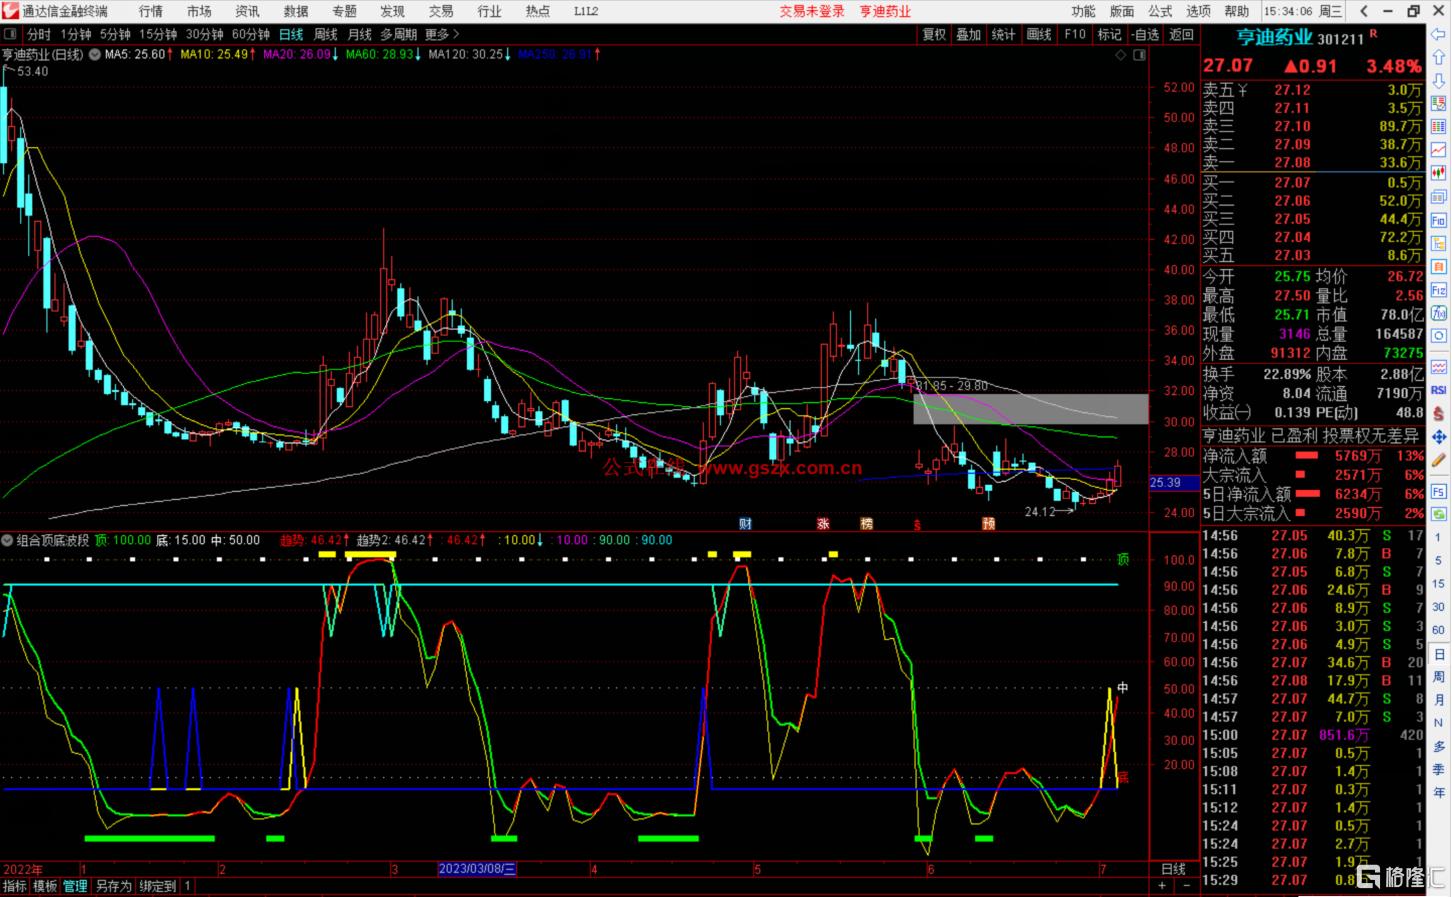The image size is (1452, 897).
Task: Click the F10 button in chart toolbar
Action: (1075, 34)
